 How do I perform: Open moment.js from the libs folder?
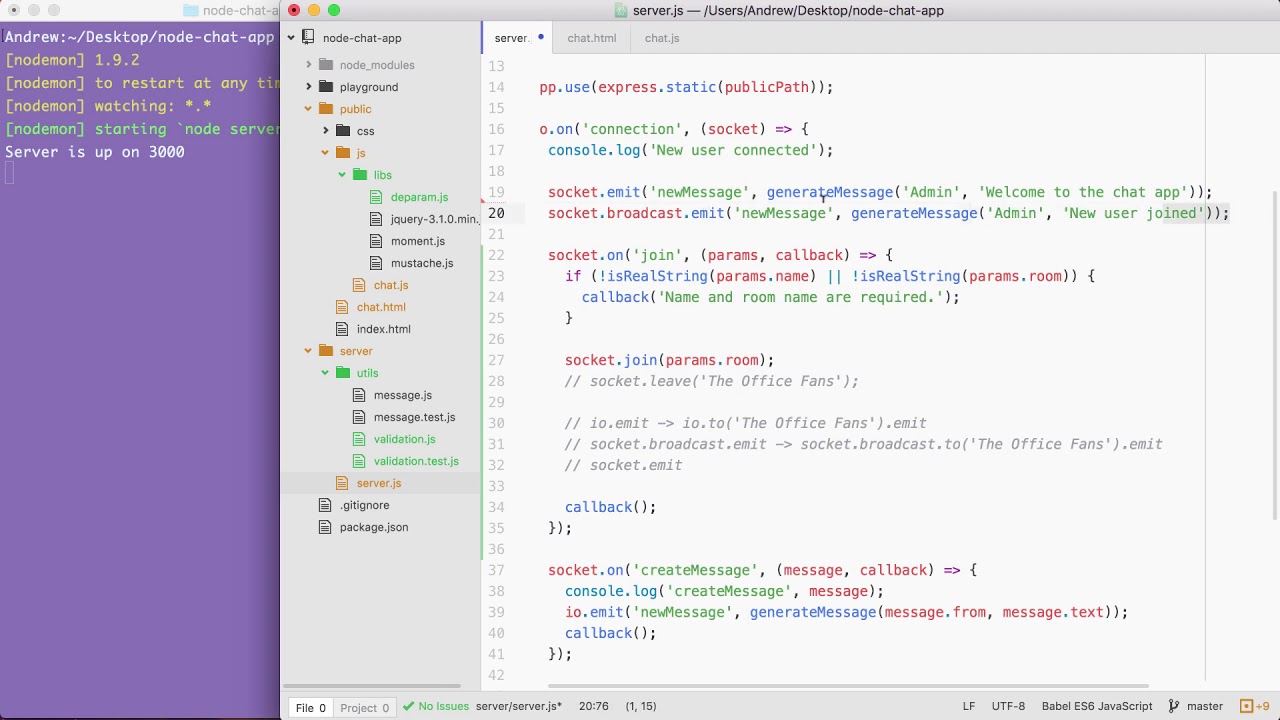click(418, 241)
